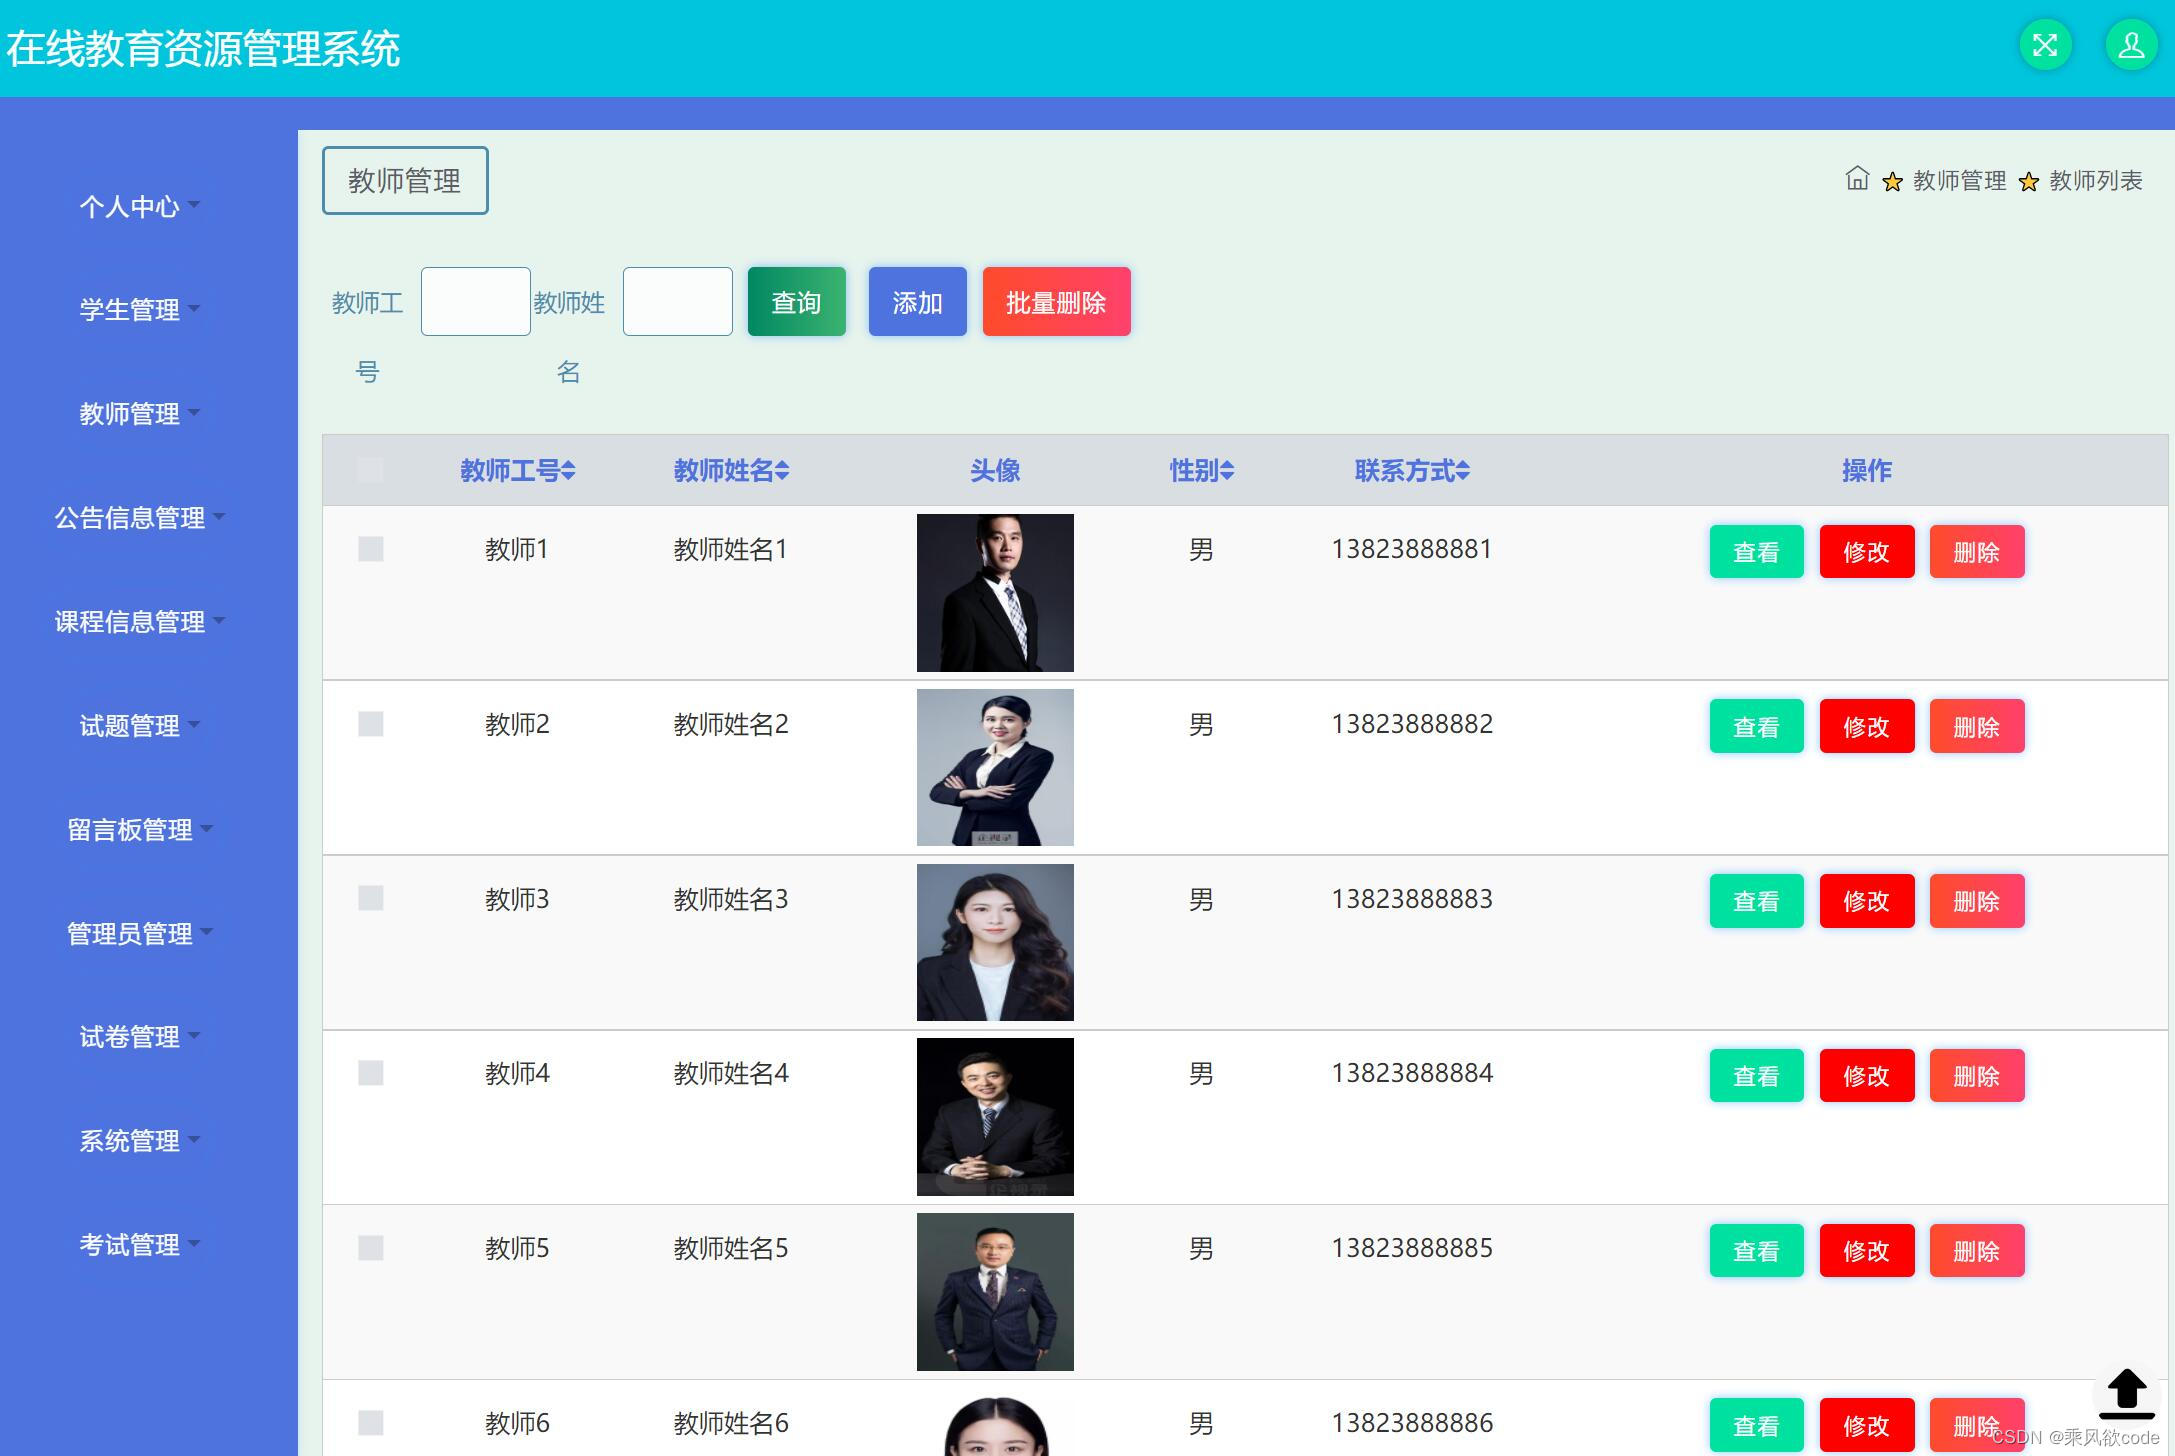Check the checkbox for 教师3 row
This screenshot has width=2175, height=1456.
point(370,898)
